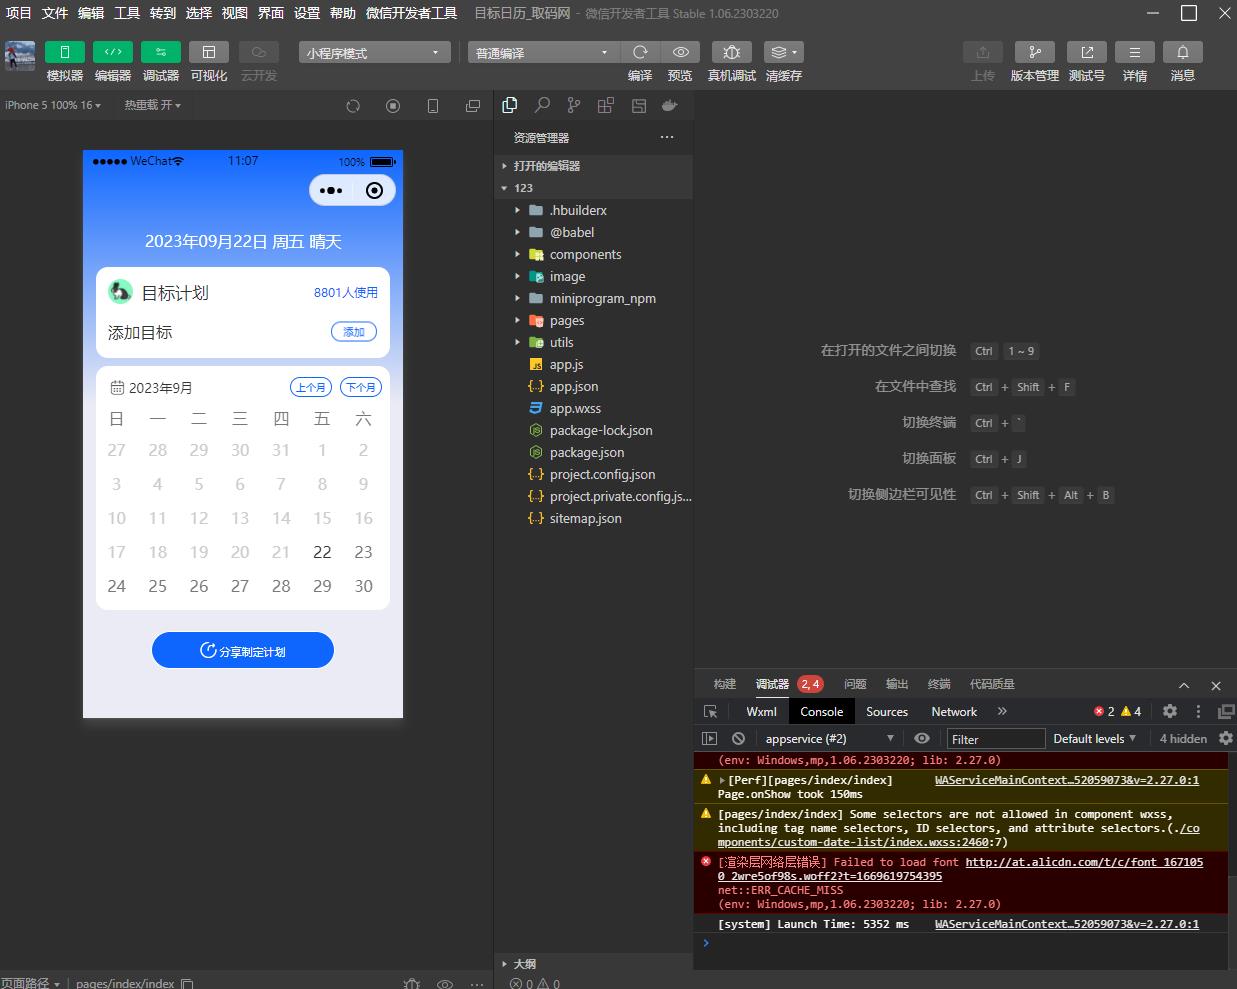This screenshot has width=1237, height=989.
Task: Open the search icon in sidebar
Action: point(542,105)
